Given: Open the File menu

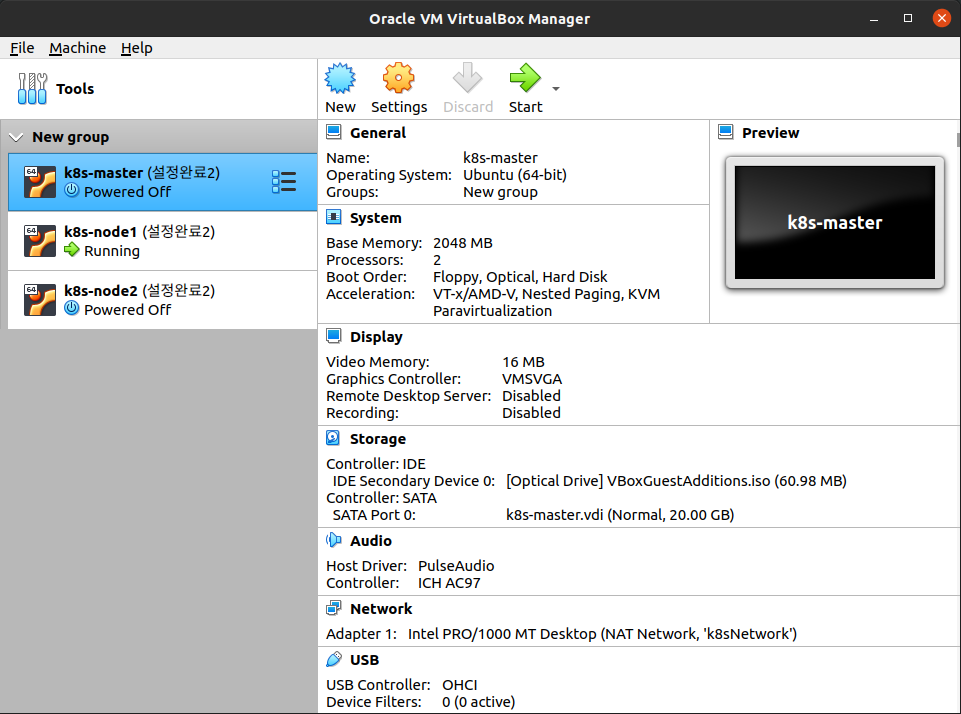Looking at the screenshot, I should click(22, 48).
